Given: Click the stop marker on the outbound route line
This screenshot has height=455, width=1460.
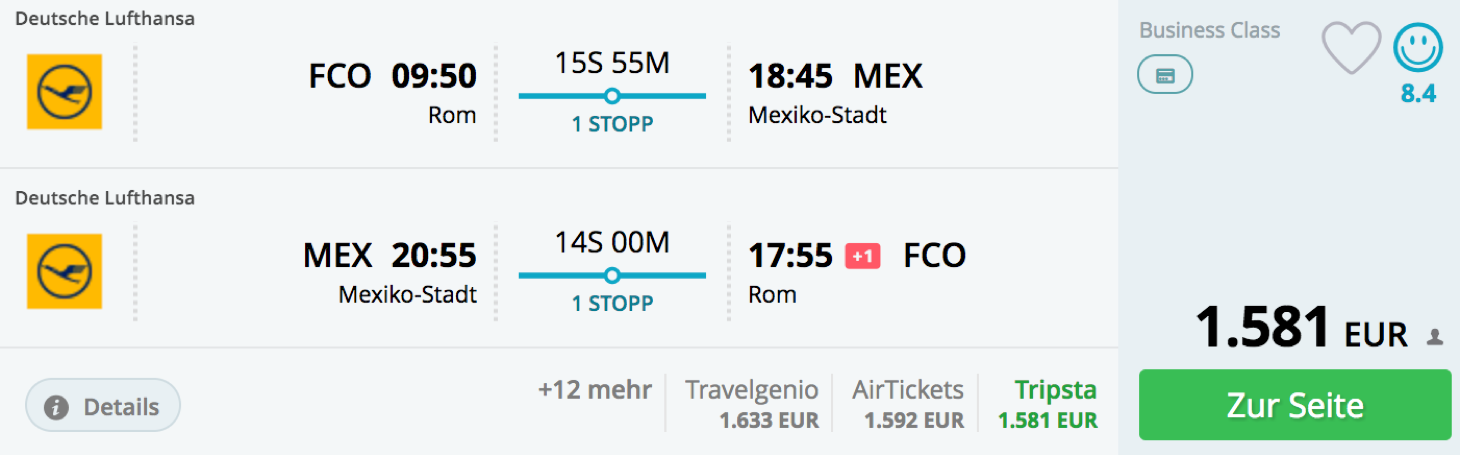Looking at the screenshot, I should [612, 96].
